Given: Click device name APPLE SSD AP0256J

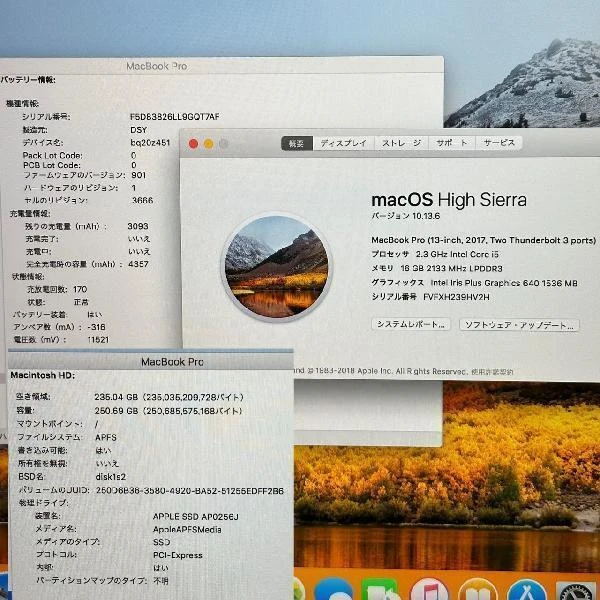Looking at the screenshot, I should coord(196,517).
